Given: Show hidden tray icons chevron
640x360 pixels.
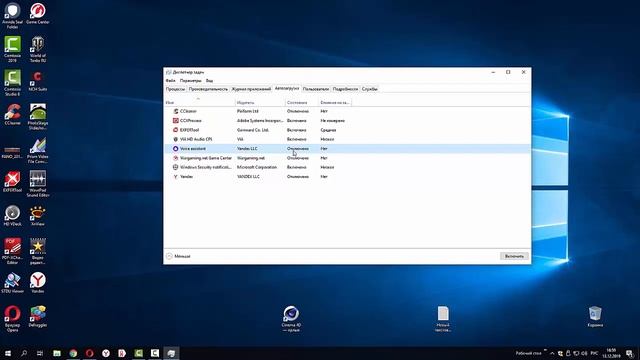Looking at the screenshot, I should tap(552, 353).
